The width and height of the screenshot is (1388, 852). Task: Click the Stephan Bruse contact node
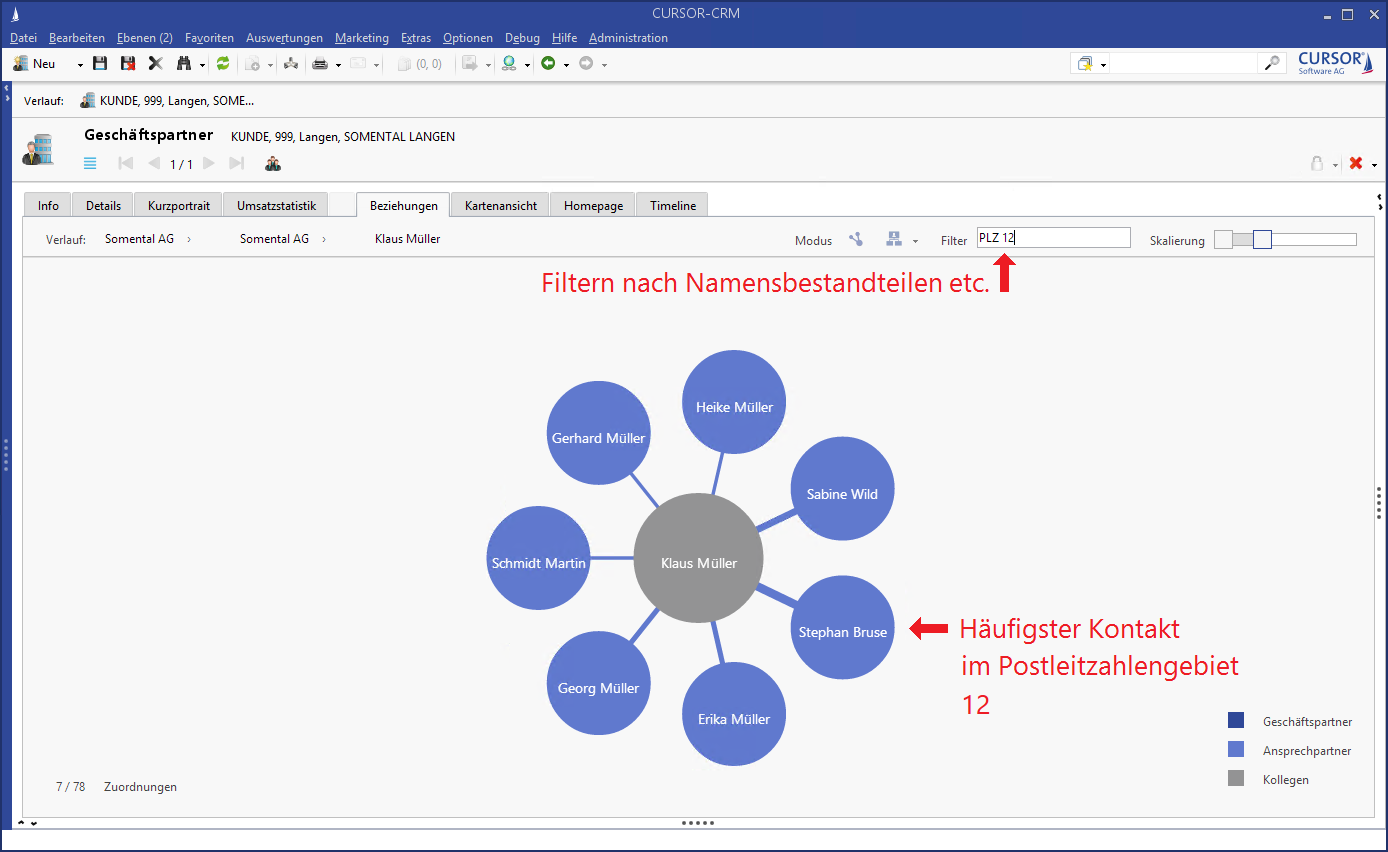tap(842, 631)
